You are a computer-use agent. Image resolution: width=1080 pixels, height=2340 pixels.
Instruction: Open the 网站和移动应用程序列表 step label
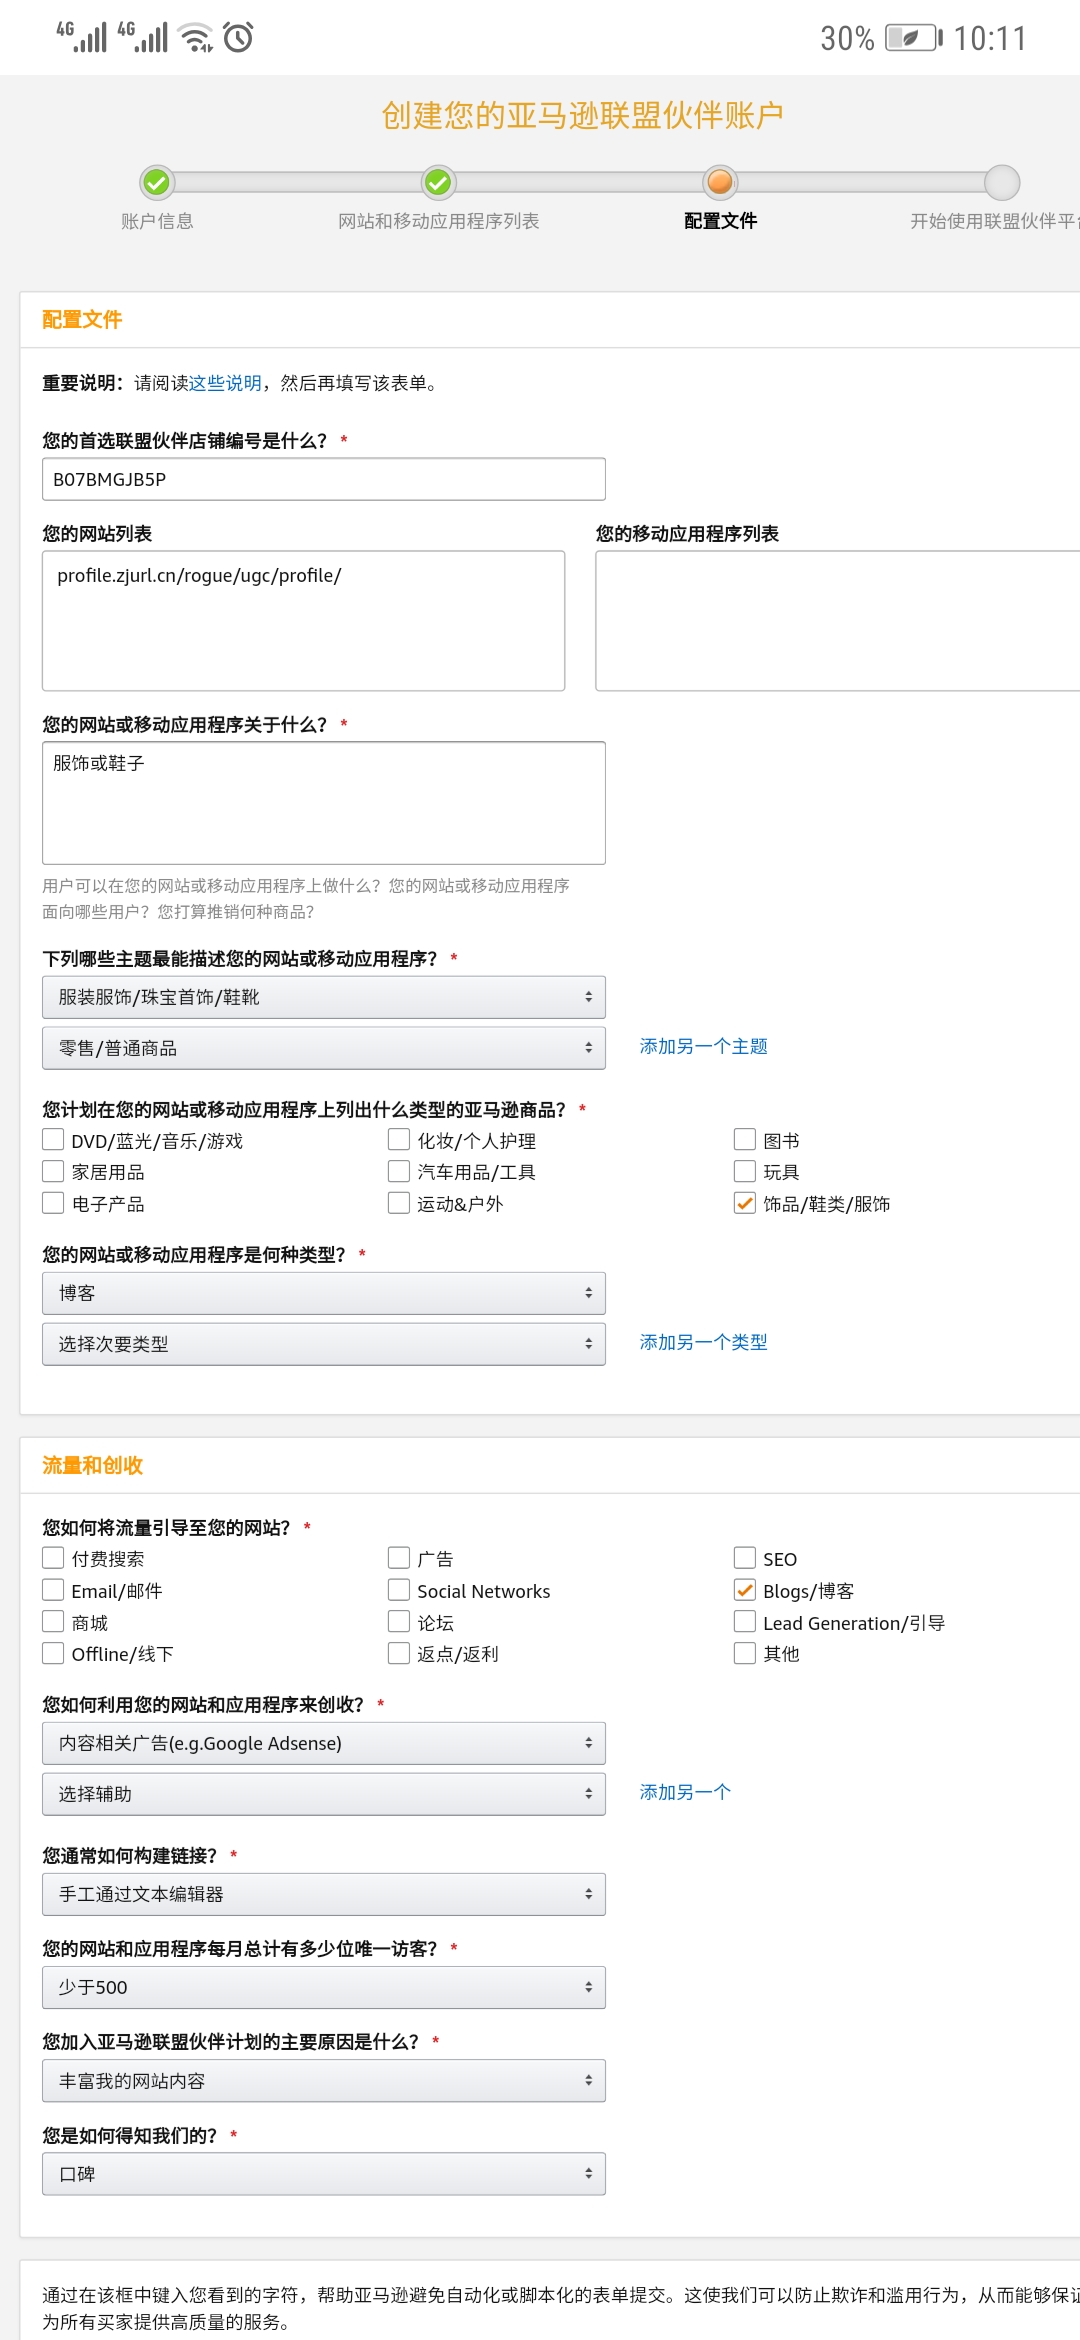coord(438,221)
